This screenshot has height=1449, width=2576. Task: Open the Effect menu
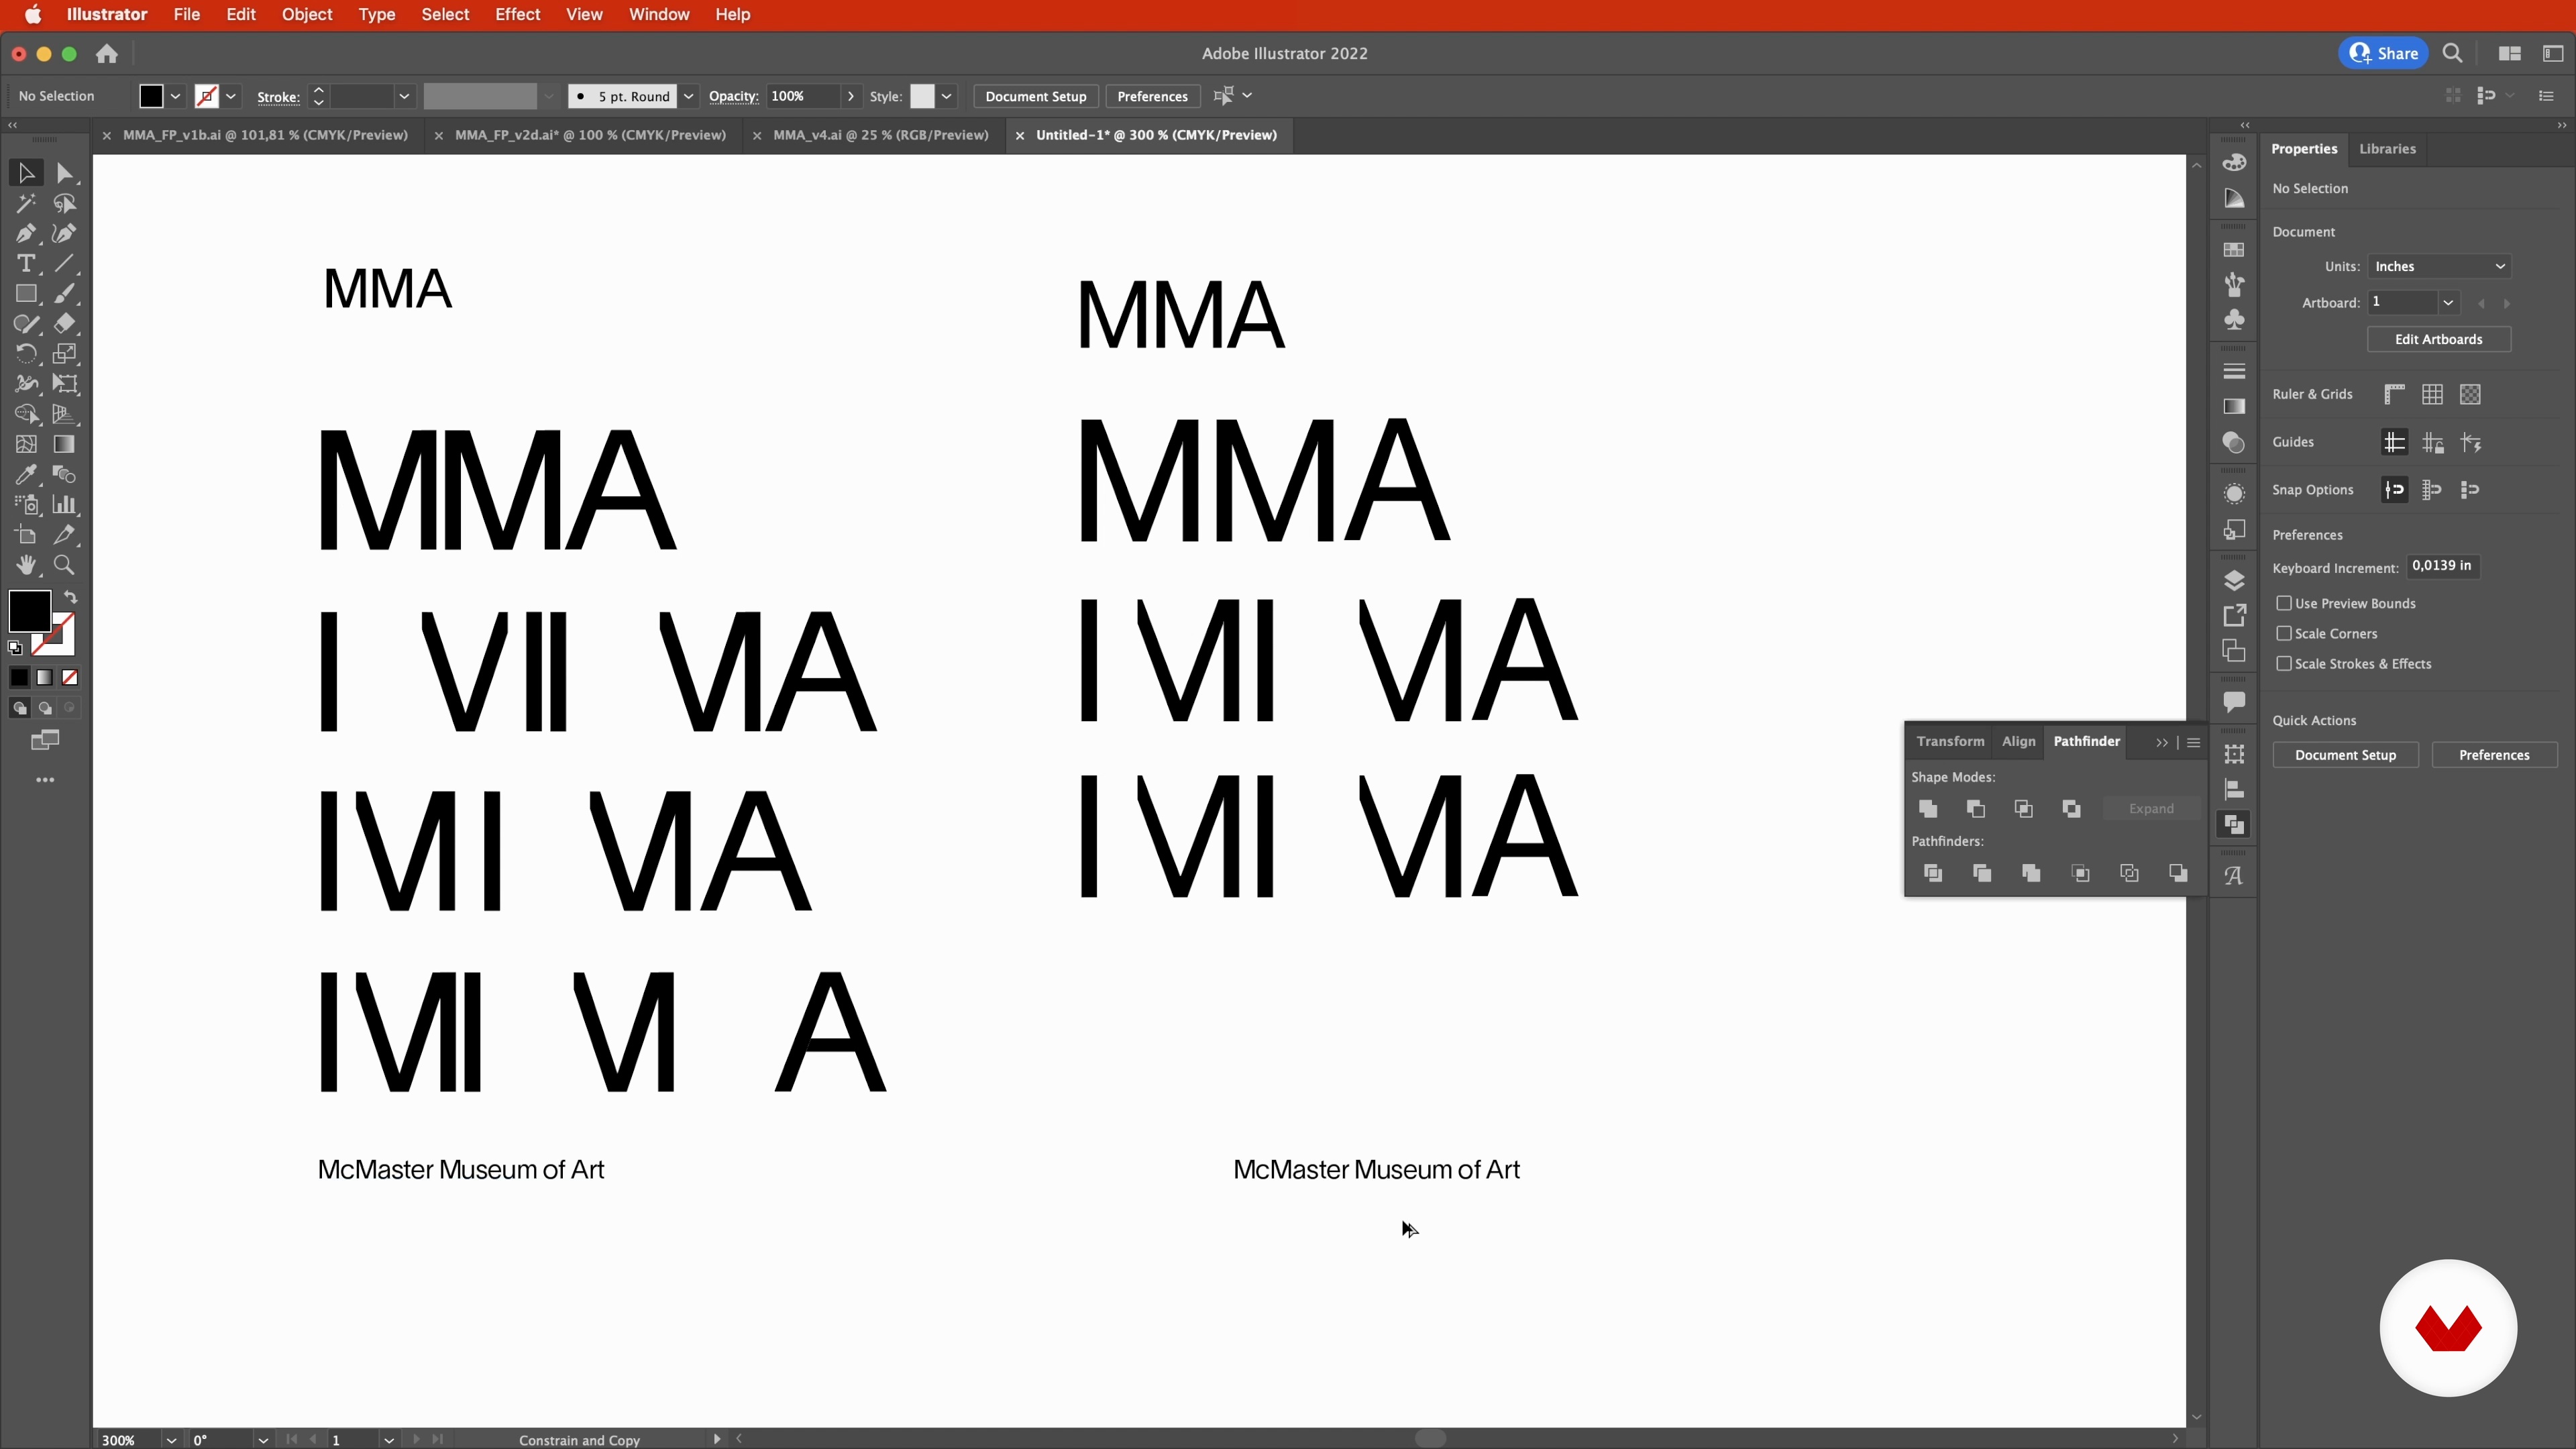517,14
